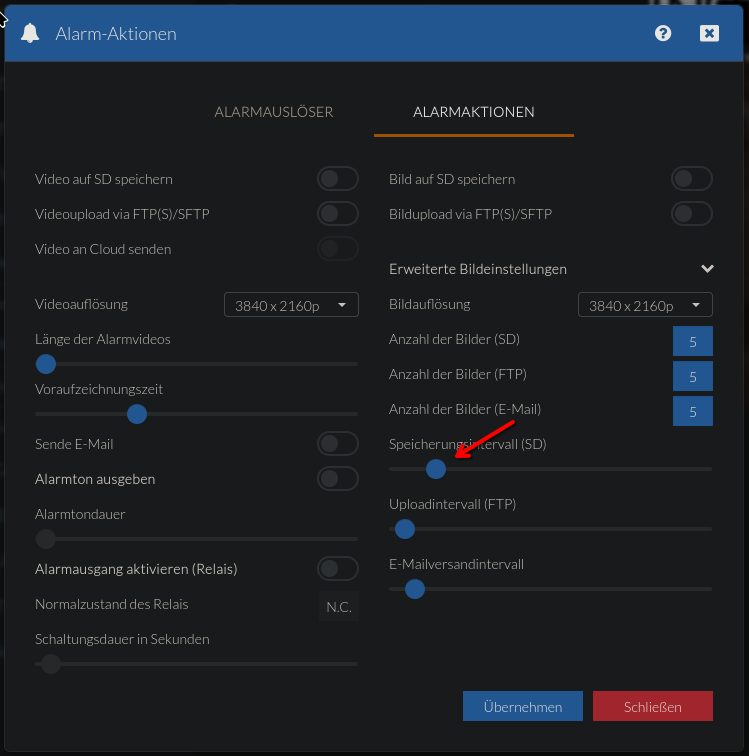The width and height of the screenshot is (749, 756).
Task: Click the Speicherungsintervall (SD) slider handle
Action: (435, 468)
